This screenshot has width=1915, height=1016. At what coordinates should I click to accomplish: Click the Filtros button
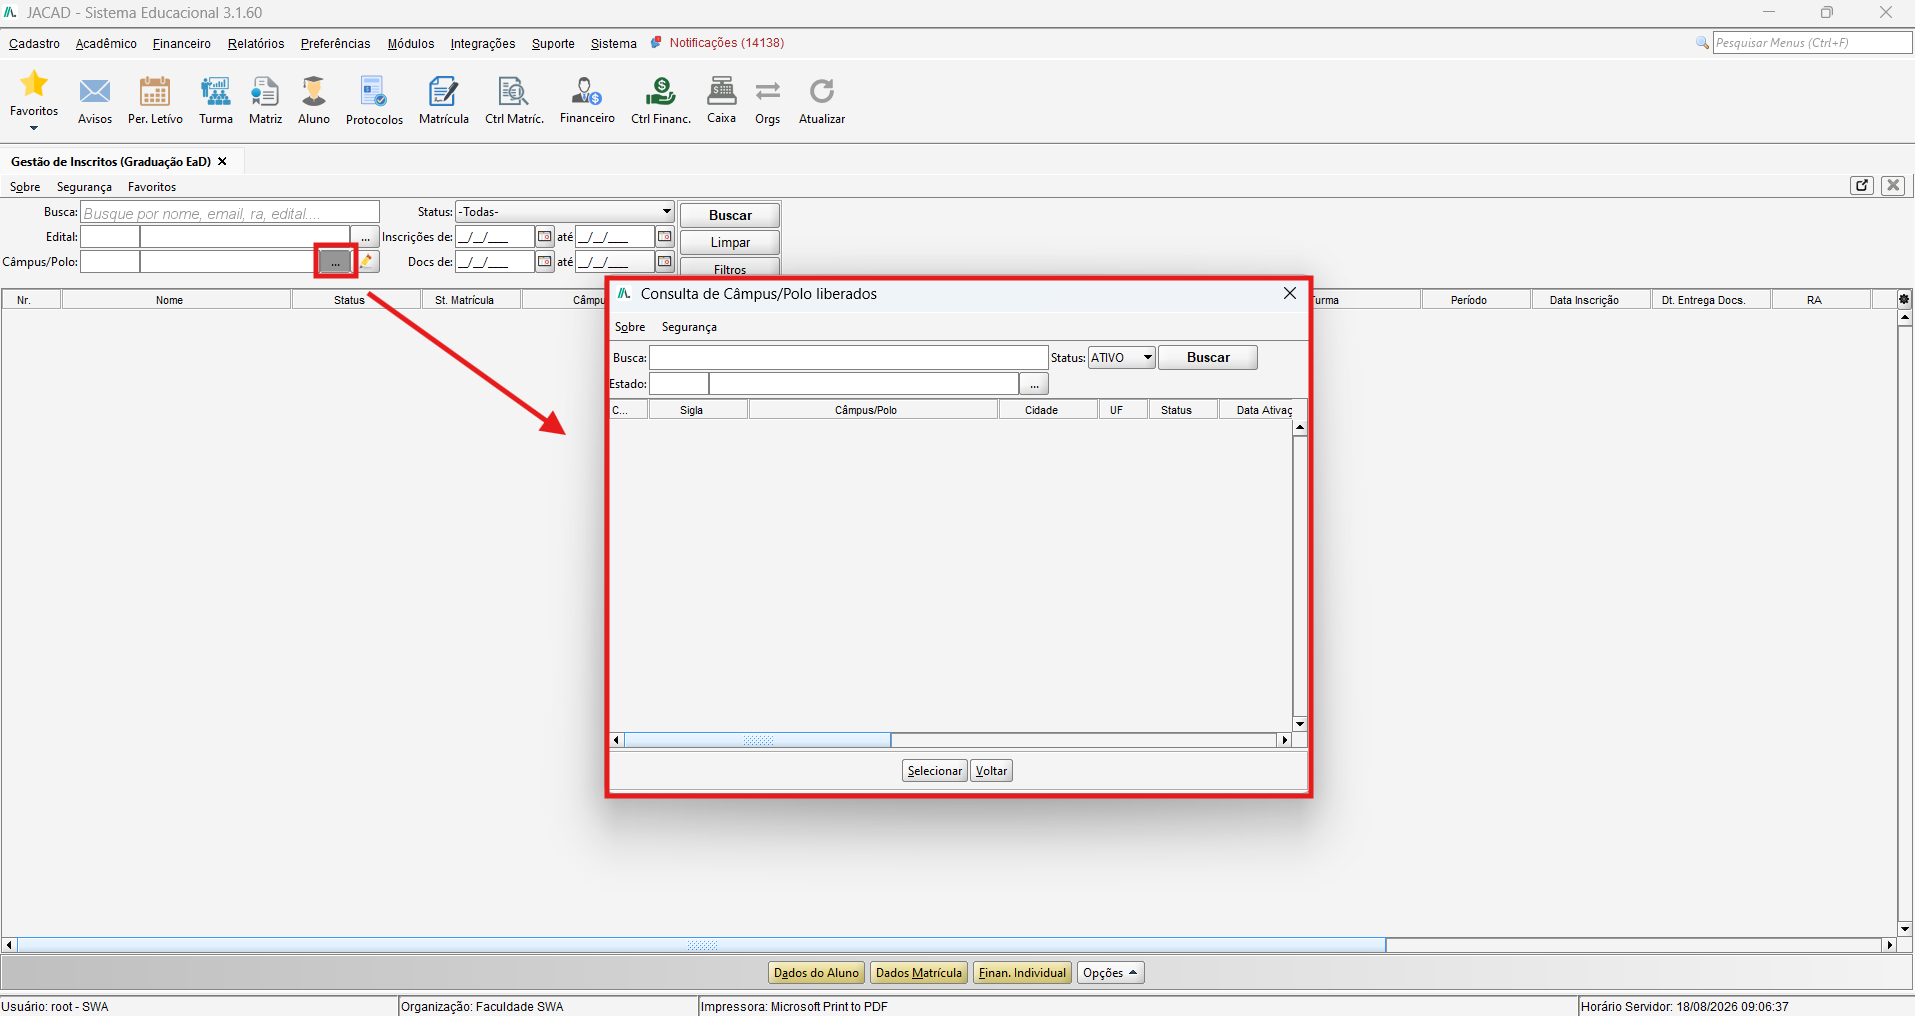730,267
